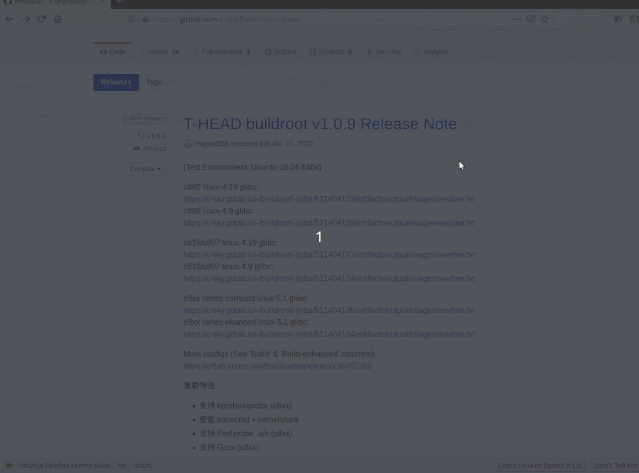Click the 'c9xx series compact linux-5.1 glibc:' text
This screenshot has height=473, width=639.
pos(246,298)
